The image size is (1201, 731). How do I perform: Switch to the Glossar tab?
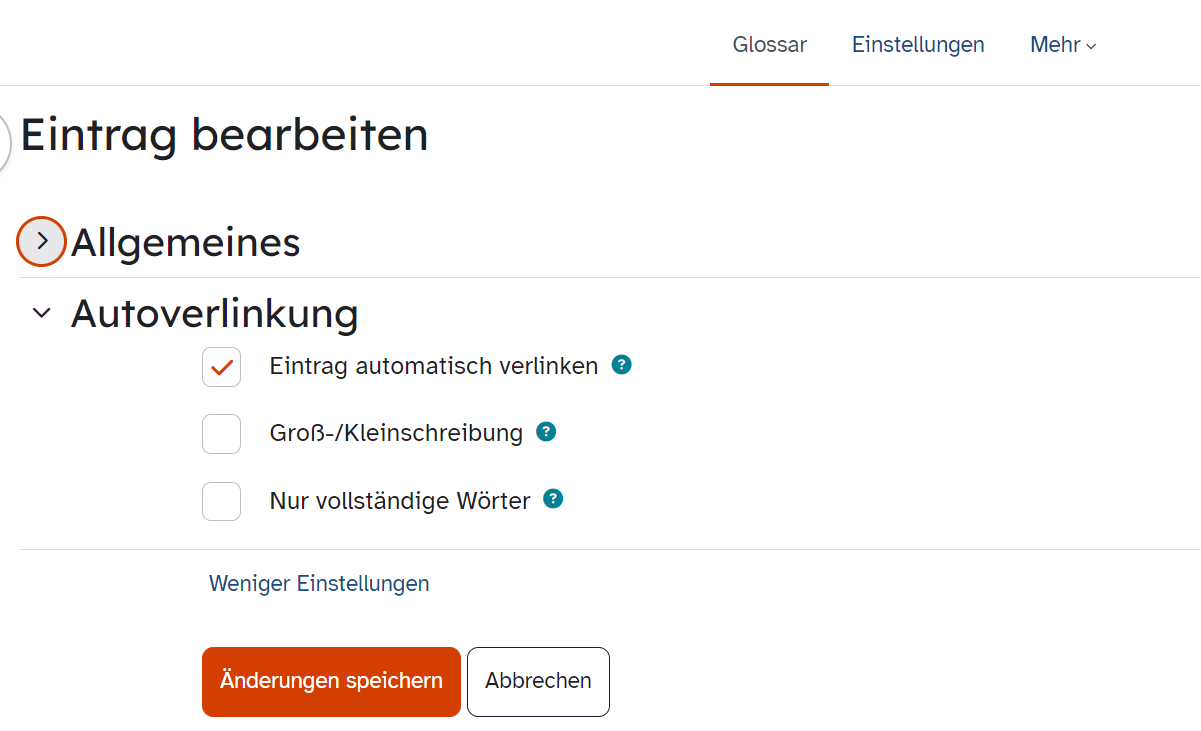click(x=769, y=45)
